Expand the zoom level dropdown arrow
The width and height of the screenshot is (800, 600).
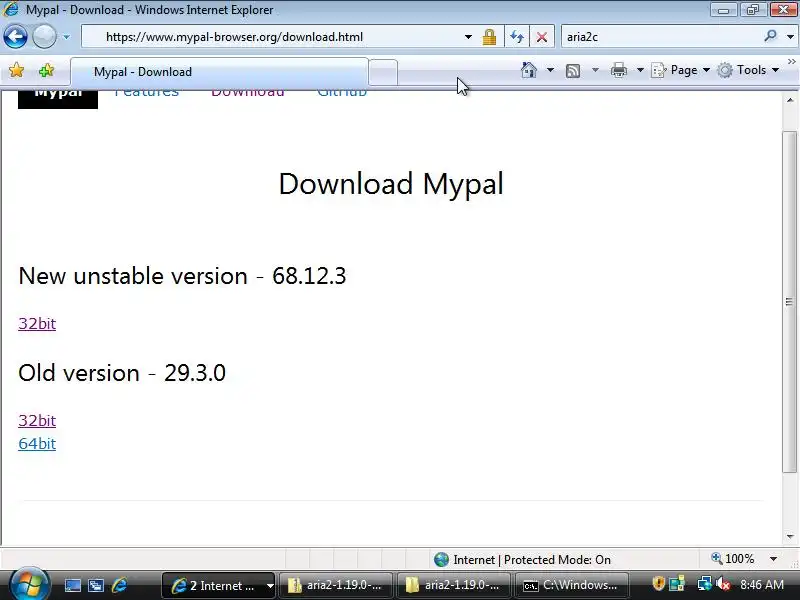tap(773, 559)
